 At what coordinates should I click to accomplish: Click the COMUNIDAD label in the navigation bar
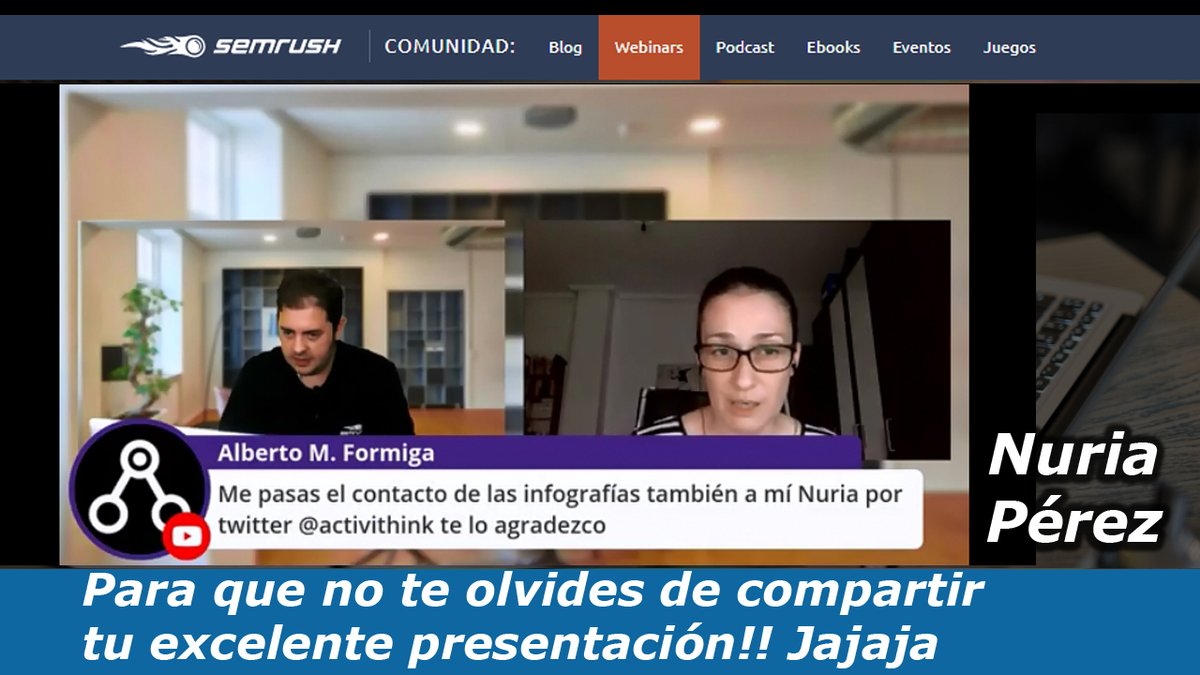[451, 44]
